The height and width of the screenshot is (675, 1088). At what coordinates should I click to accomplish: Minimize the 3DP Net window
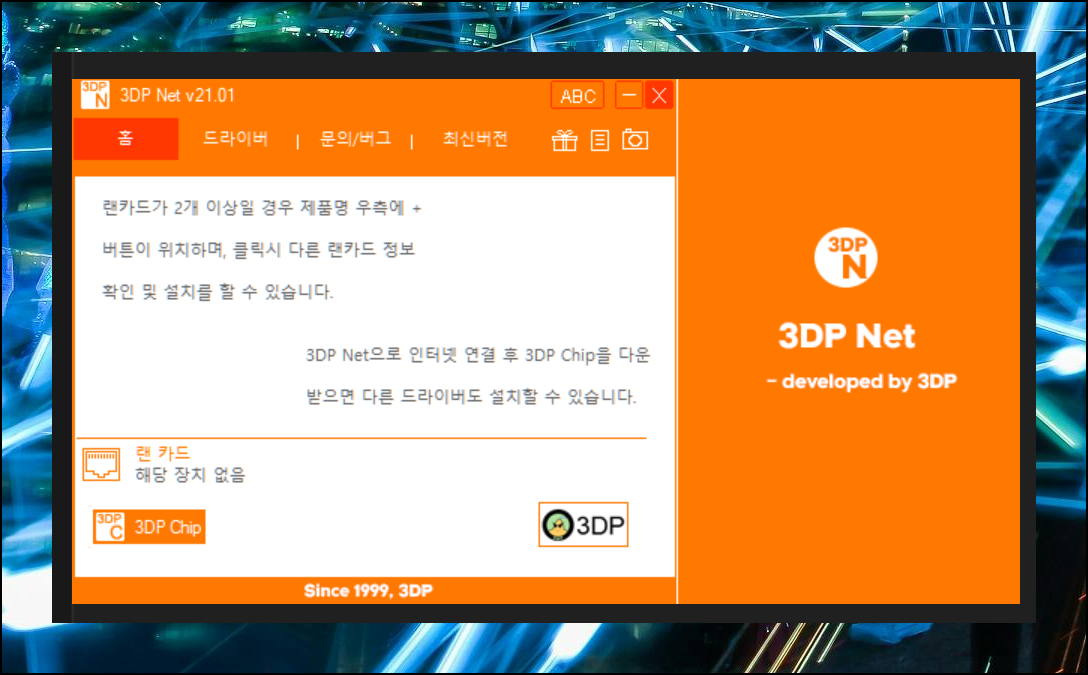[x=629, y=95]
